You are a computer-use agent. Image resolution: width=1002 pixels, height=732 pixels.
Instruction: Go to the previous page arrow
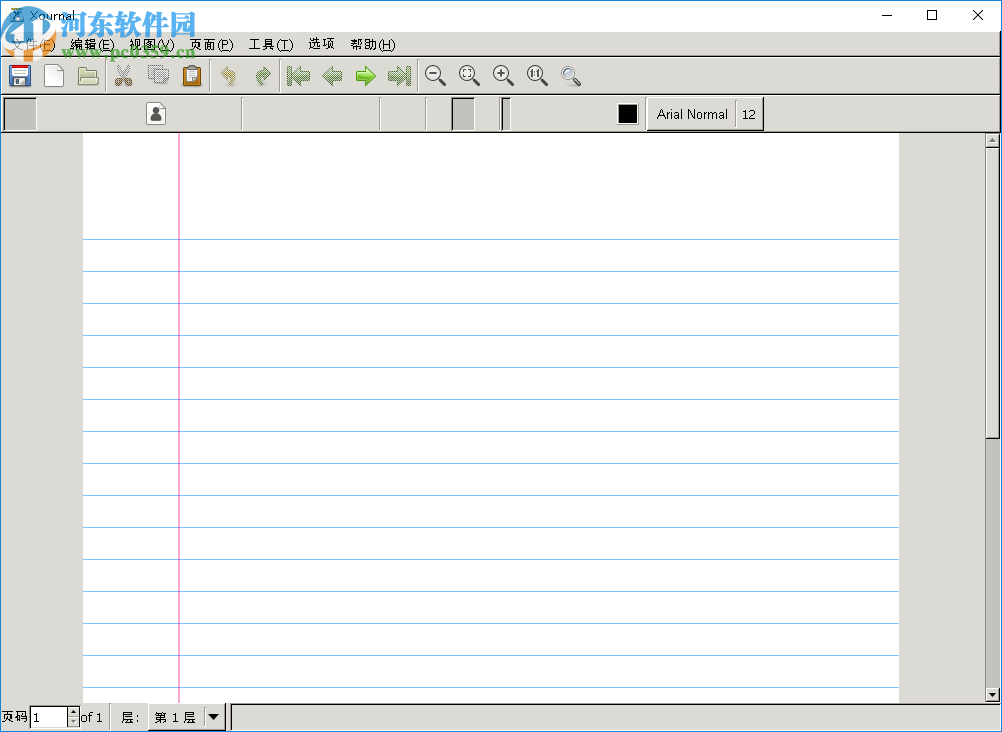click(332, 75)
